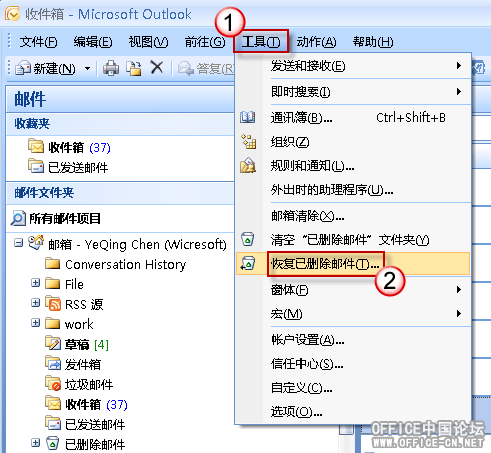Select Empty Deleted Items Folder (清空已删除邮件)
Image resolution: width=491 pixels, height=453 pixels.
coord(353,239)
